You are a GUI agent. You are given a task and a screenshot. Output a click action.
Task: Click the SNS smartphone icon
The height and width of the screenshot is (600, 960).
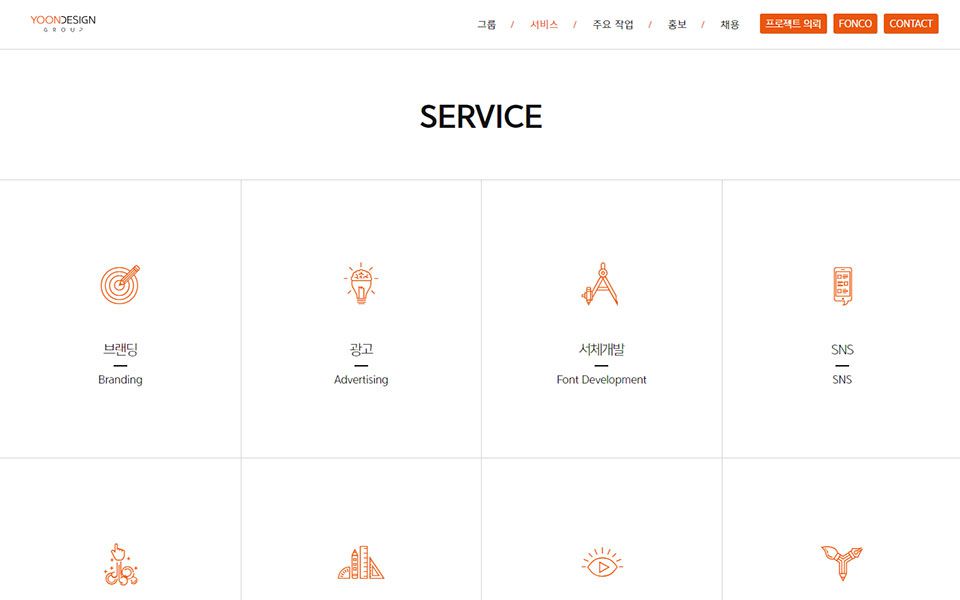point(842,285)
